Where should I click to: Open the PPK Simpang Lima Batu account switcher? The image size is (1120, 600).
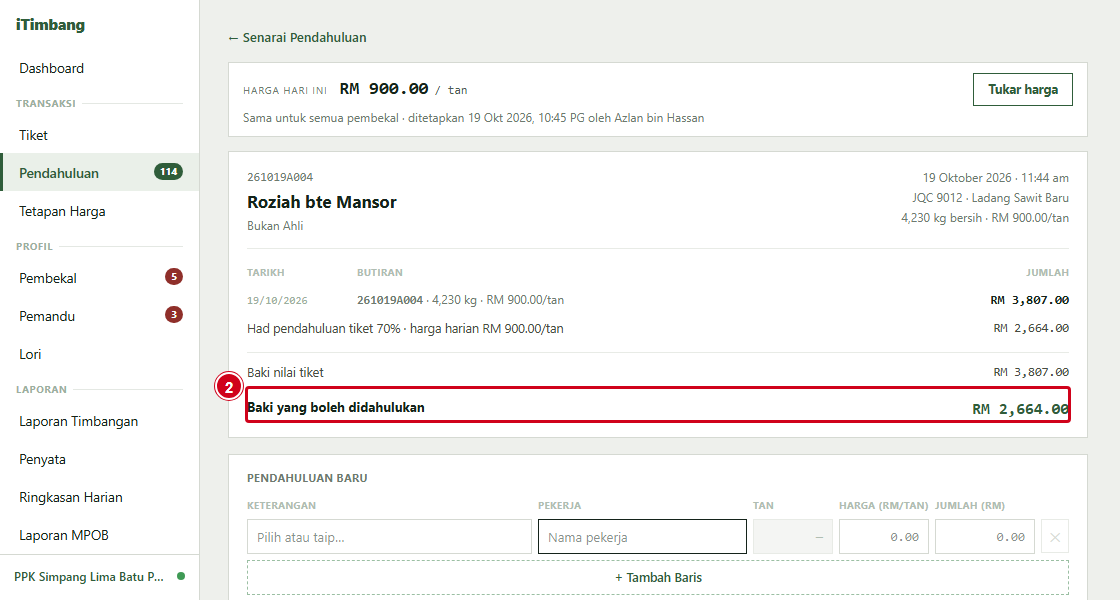point(99,576)
